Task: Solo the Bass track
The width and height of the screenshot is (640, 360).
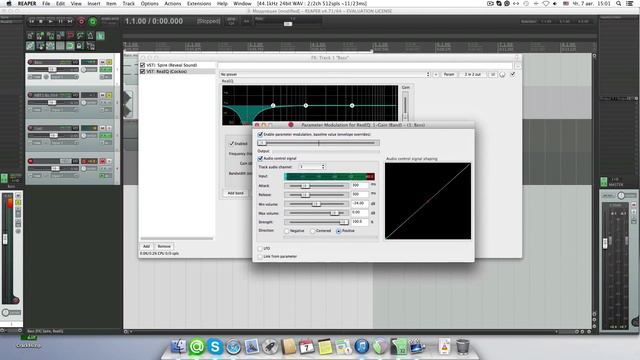Action: pyautogui.click(x=109, y=62)
